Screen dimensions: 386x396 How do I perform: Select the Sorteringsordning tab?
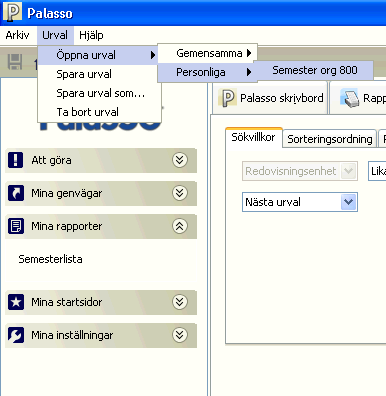tap(330, 139)
